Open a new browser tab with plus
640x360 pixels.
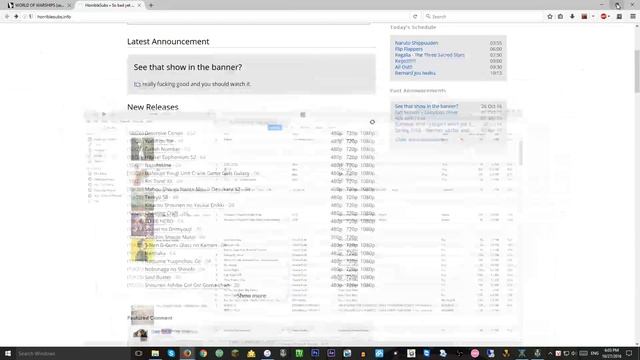(151, 5)
